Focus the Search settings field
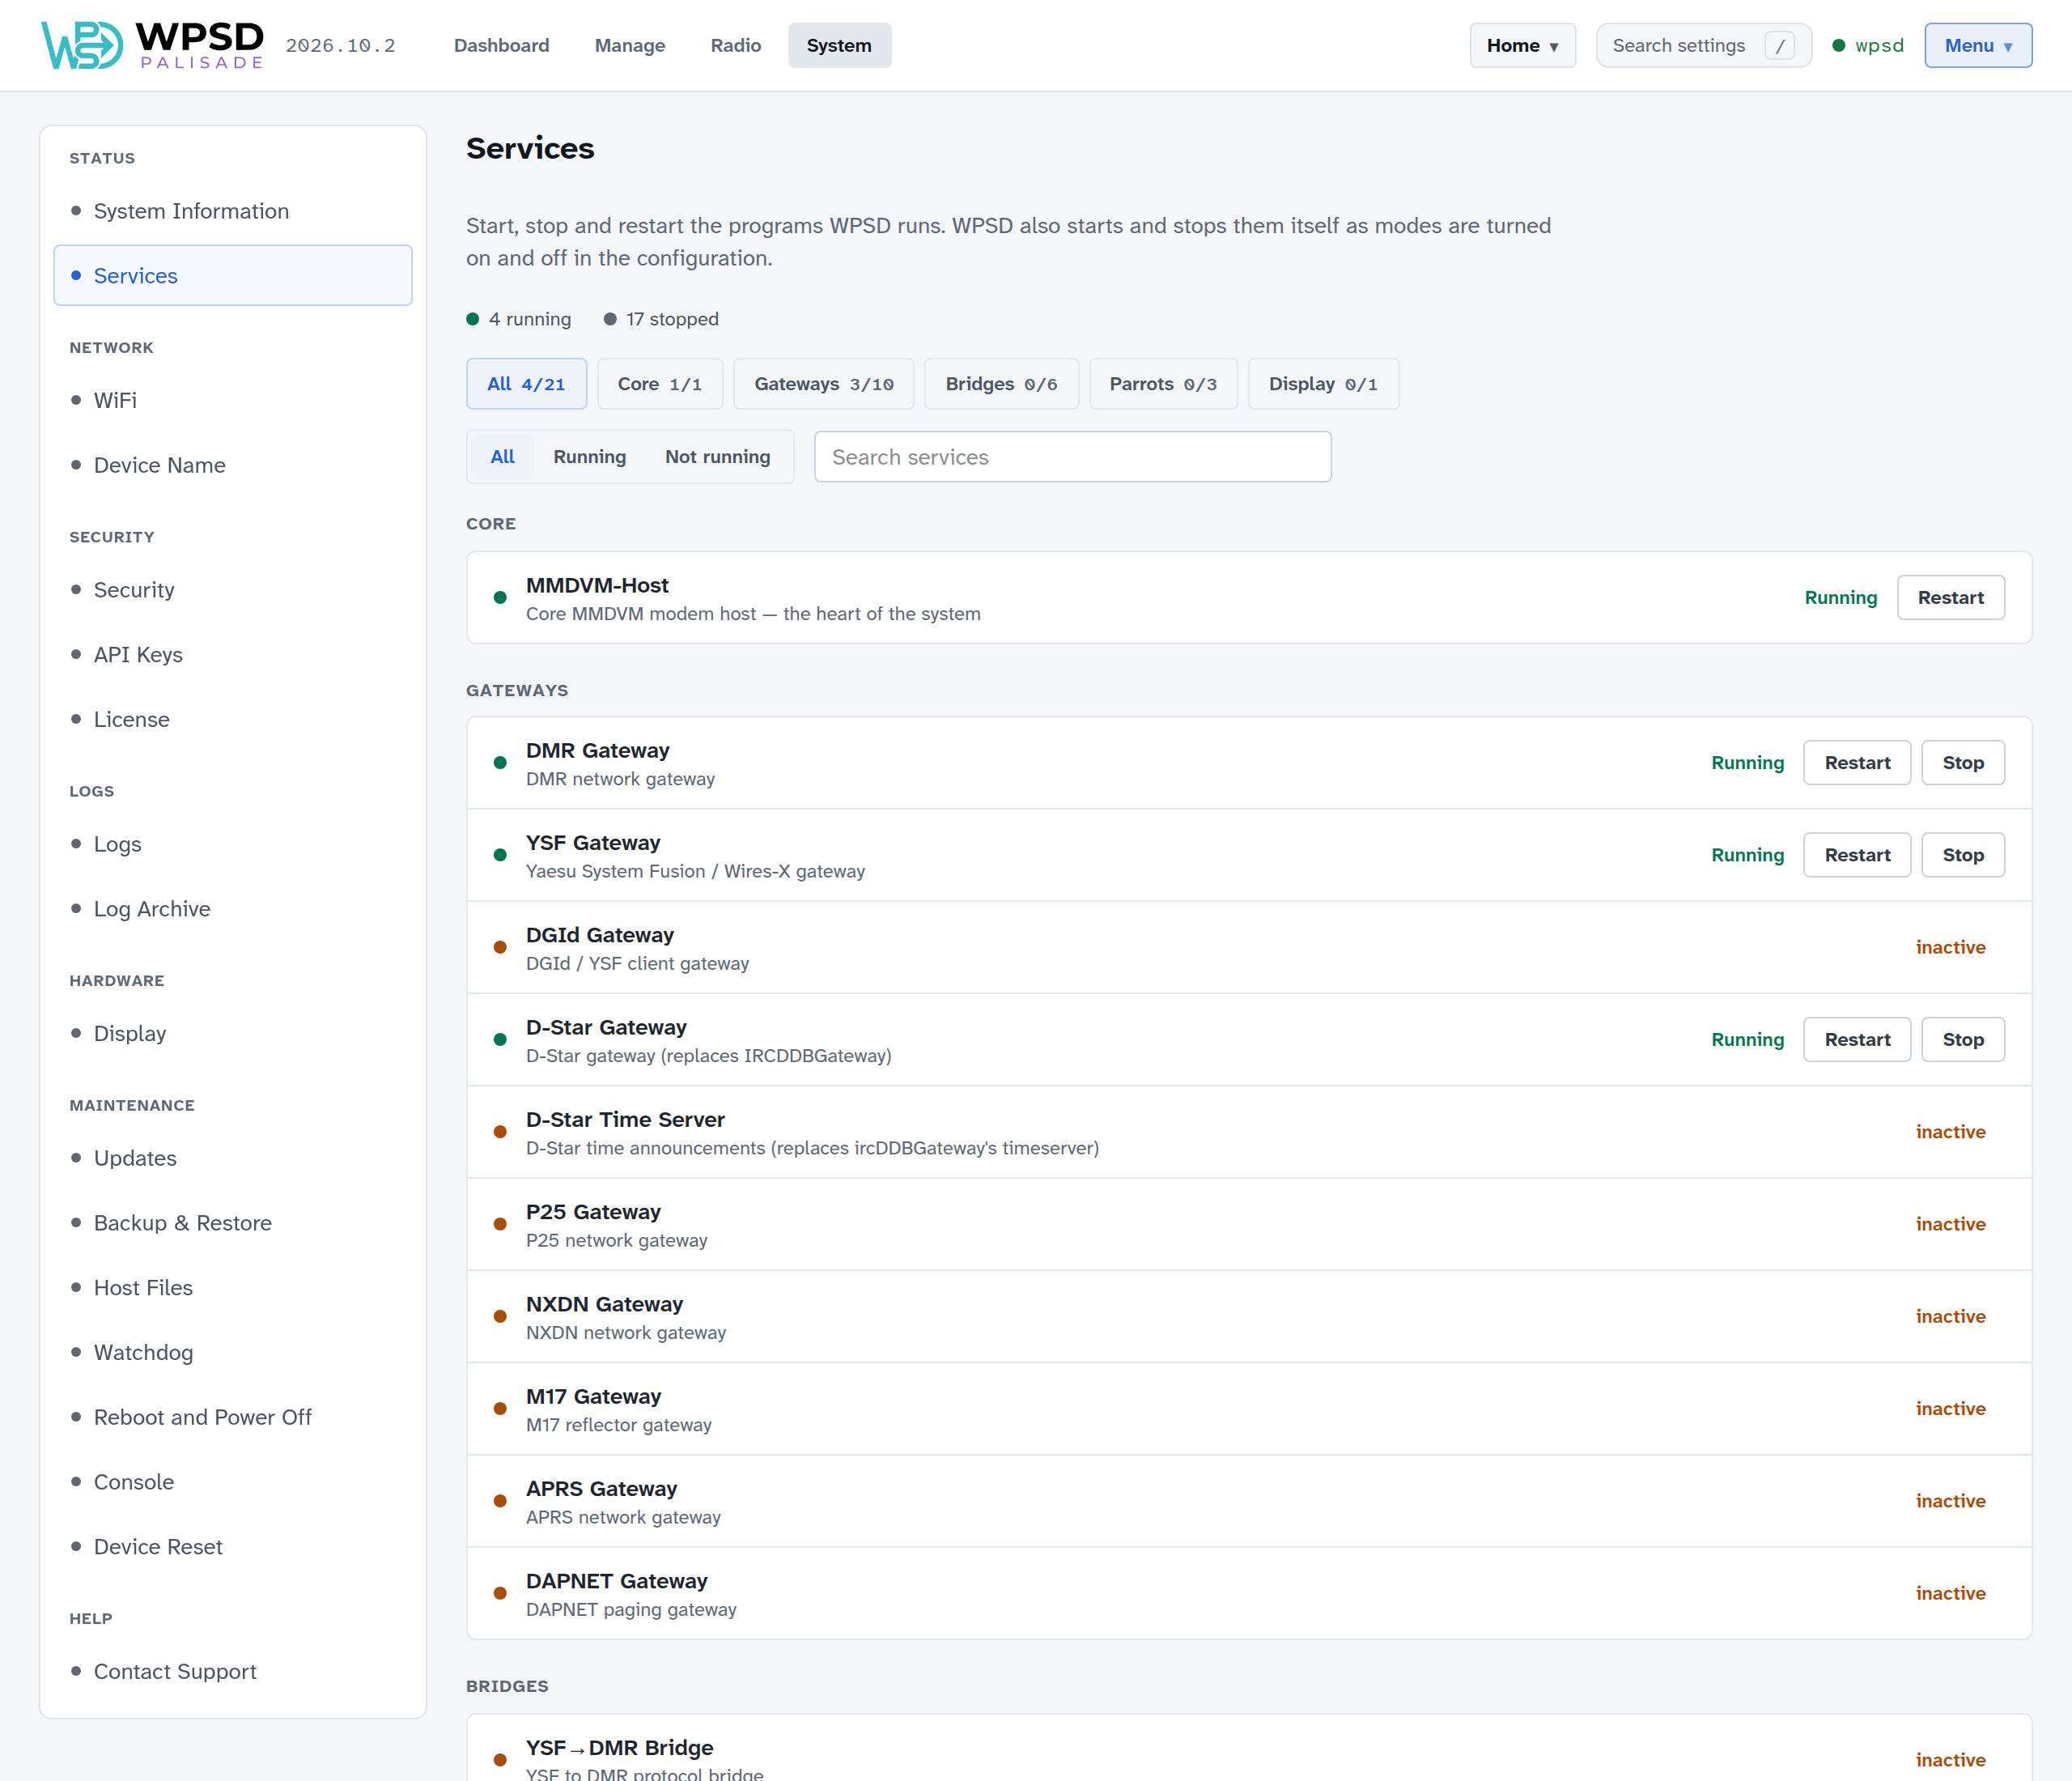Screen dimensions: 2072x1781 [x=1703, y=45]
